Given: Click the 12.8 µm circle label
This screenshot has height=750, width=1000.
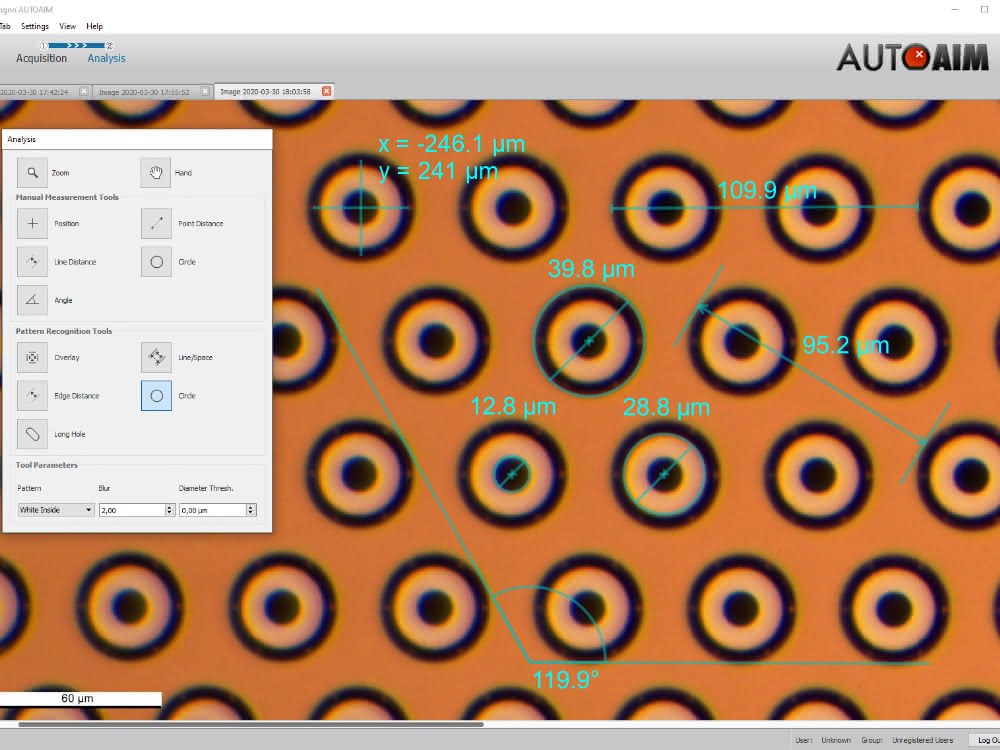Looking at the screenshot, I should click(513, 406).
